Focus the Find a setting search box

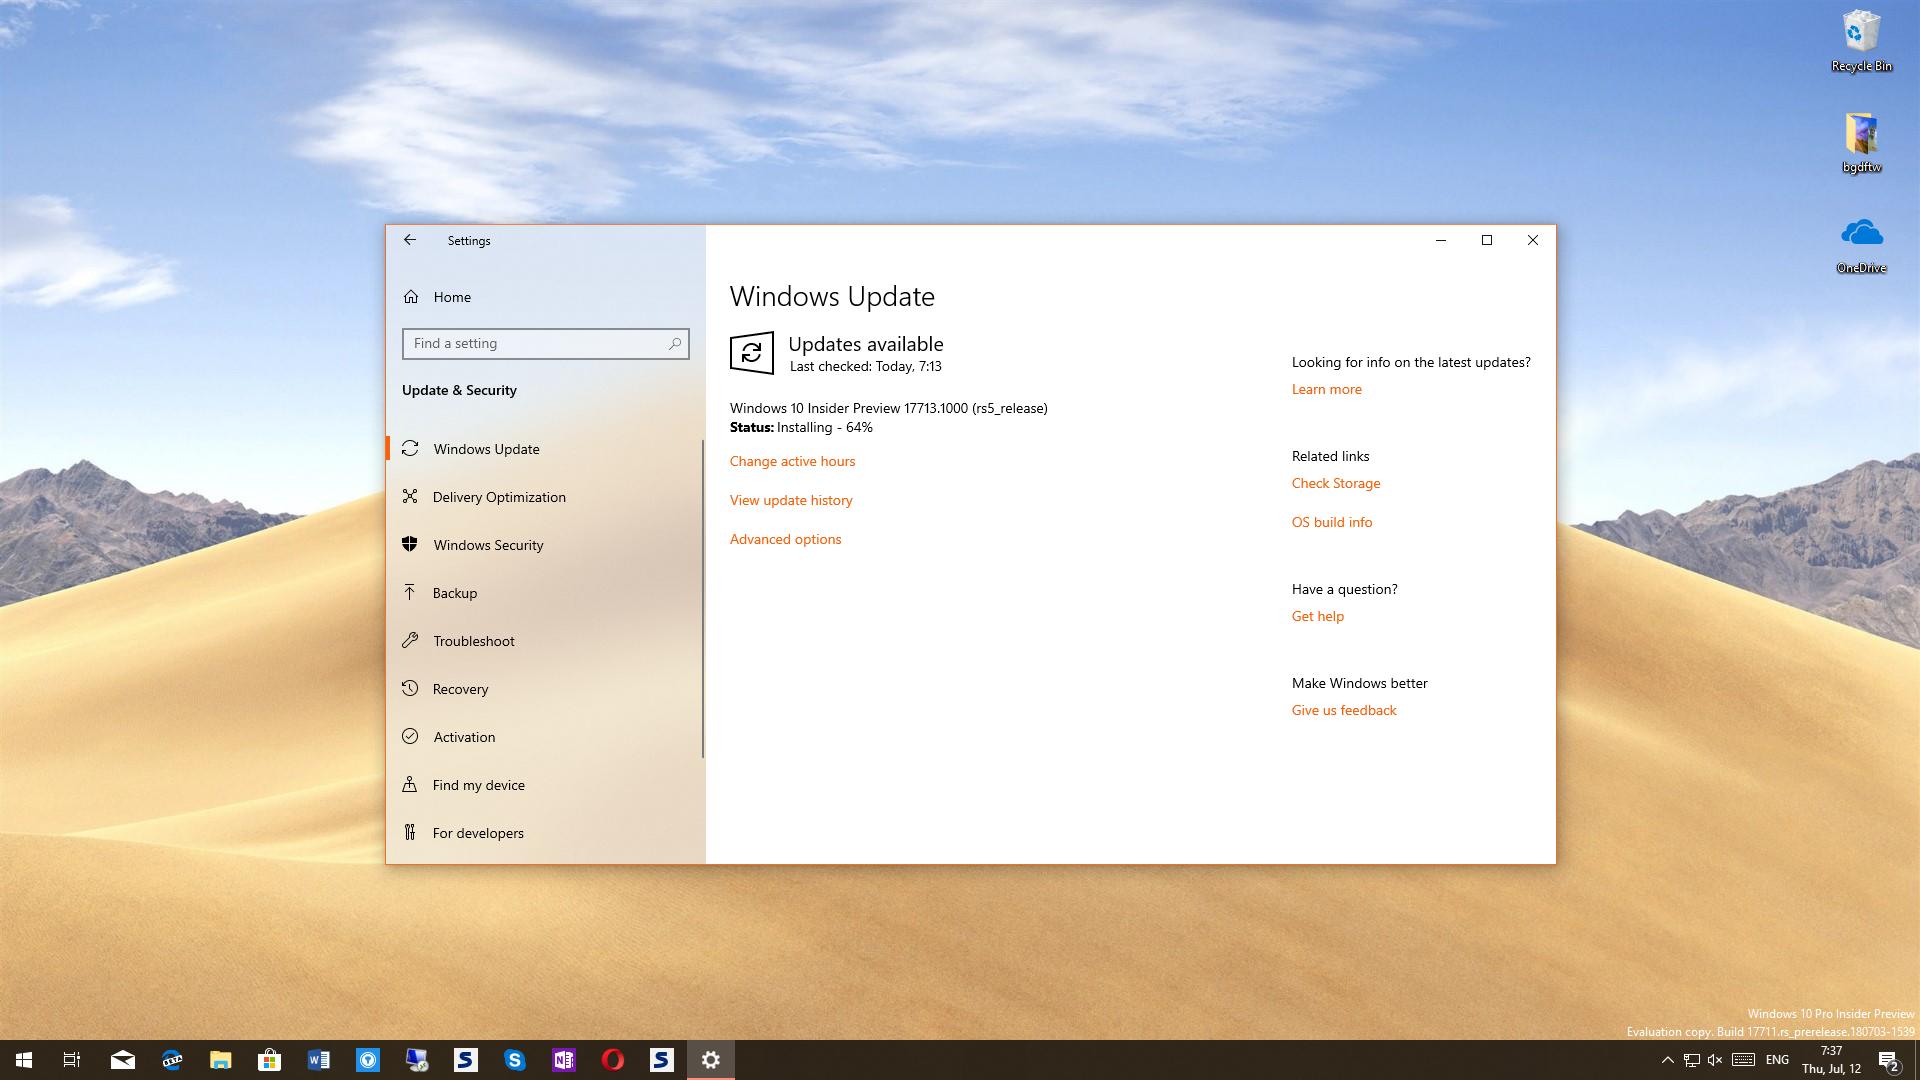[x=545, y=343]
